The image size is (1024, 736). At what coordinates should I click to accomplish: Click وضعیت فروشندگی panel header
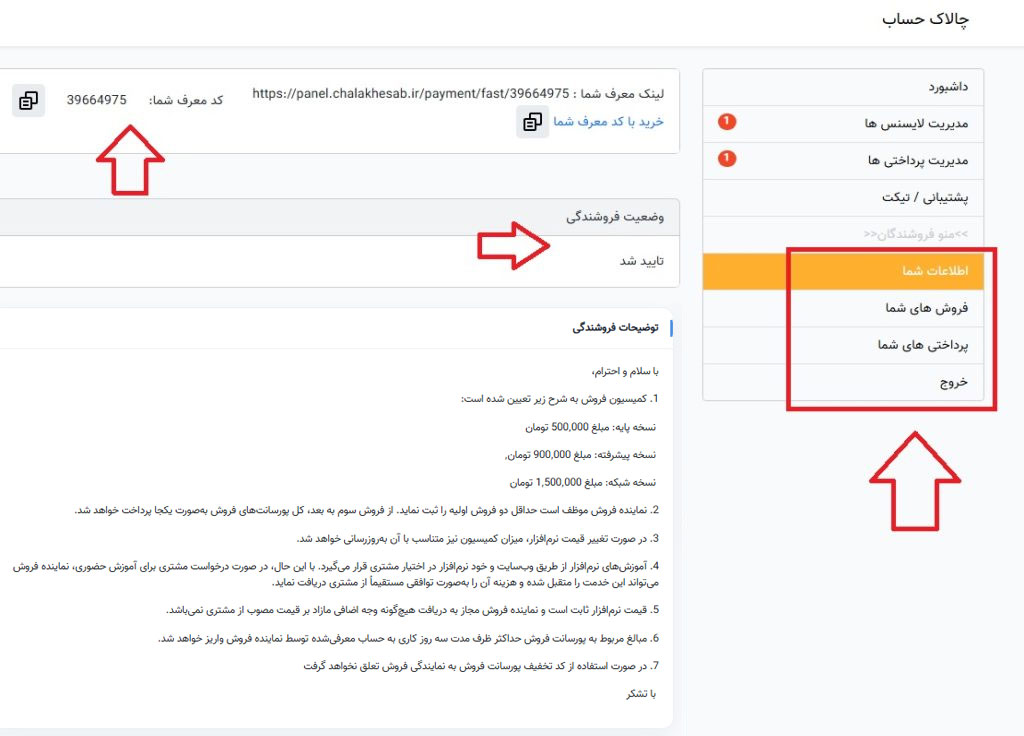click(x=340, y=217)
